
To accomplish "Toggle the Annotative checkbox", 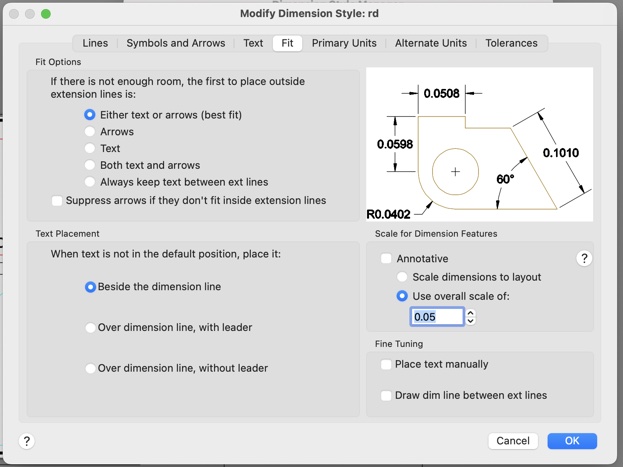I will tap(386, 259).
